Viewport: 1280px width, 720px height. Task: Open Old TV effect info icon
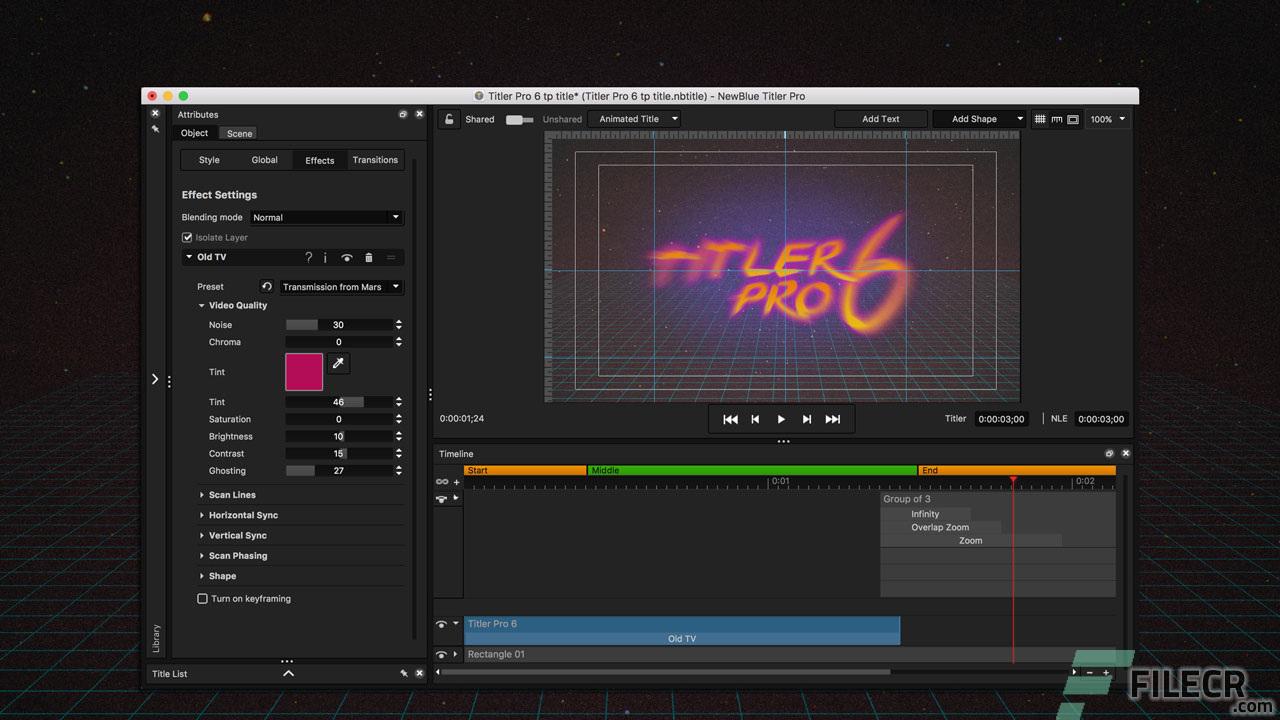coord(325,258)
